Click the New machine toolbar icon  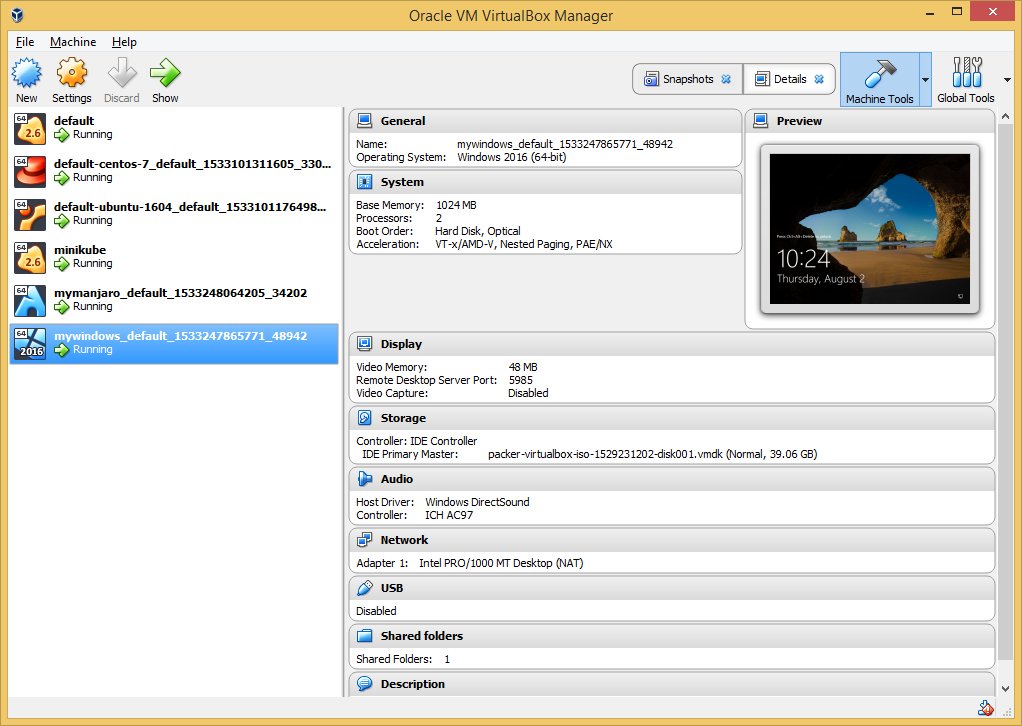click(27, 73)
